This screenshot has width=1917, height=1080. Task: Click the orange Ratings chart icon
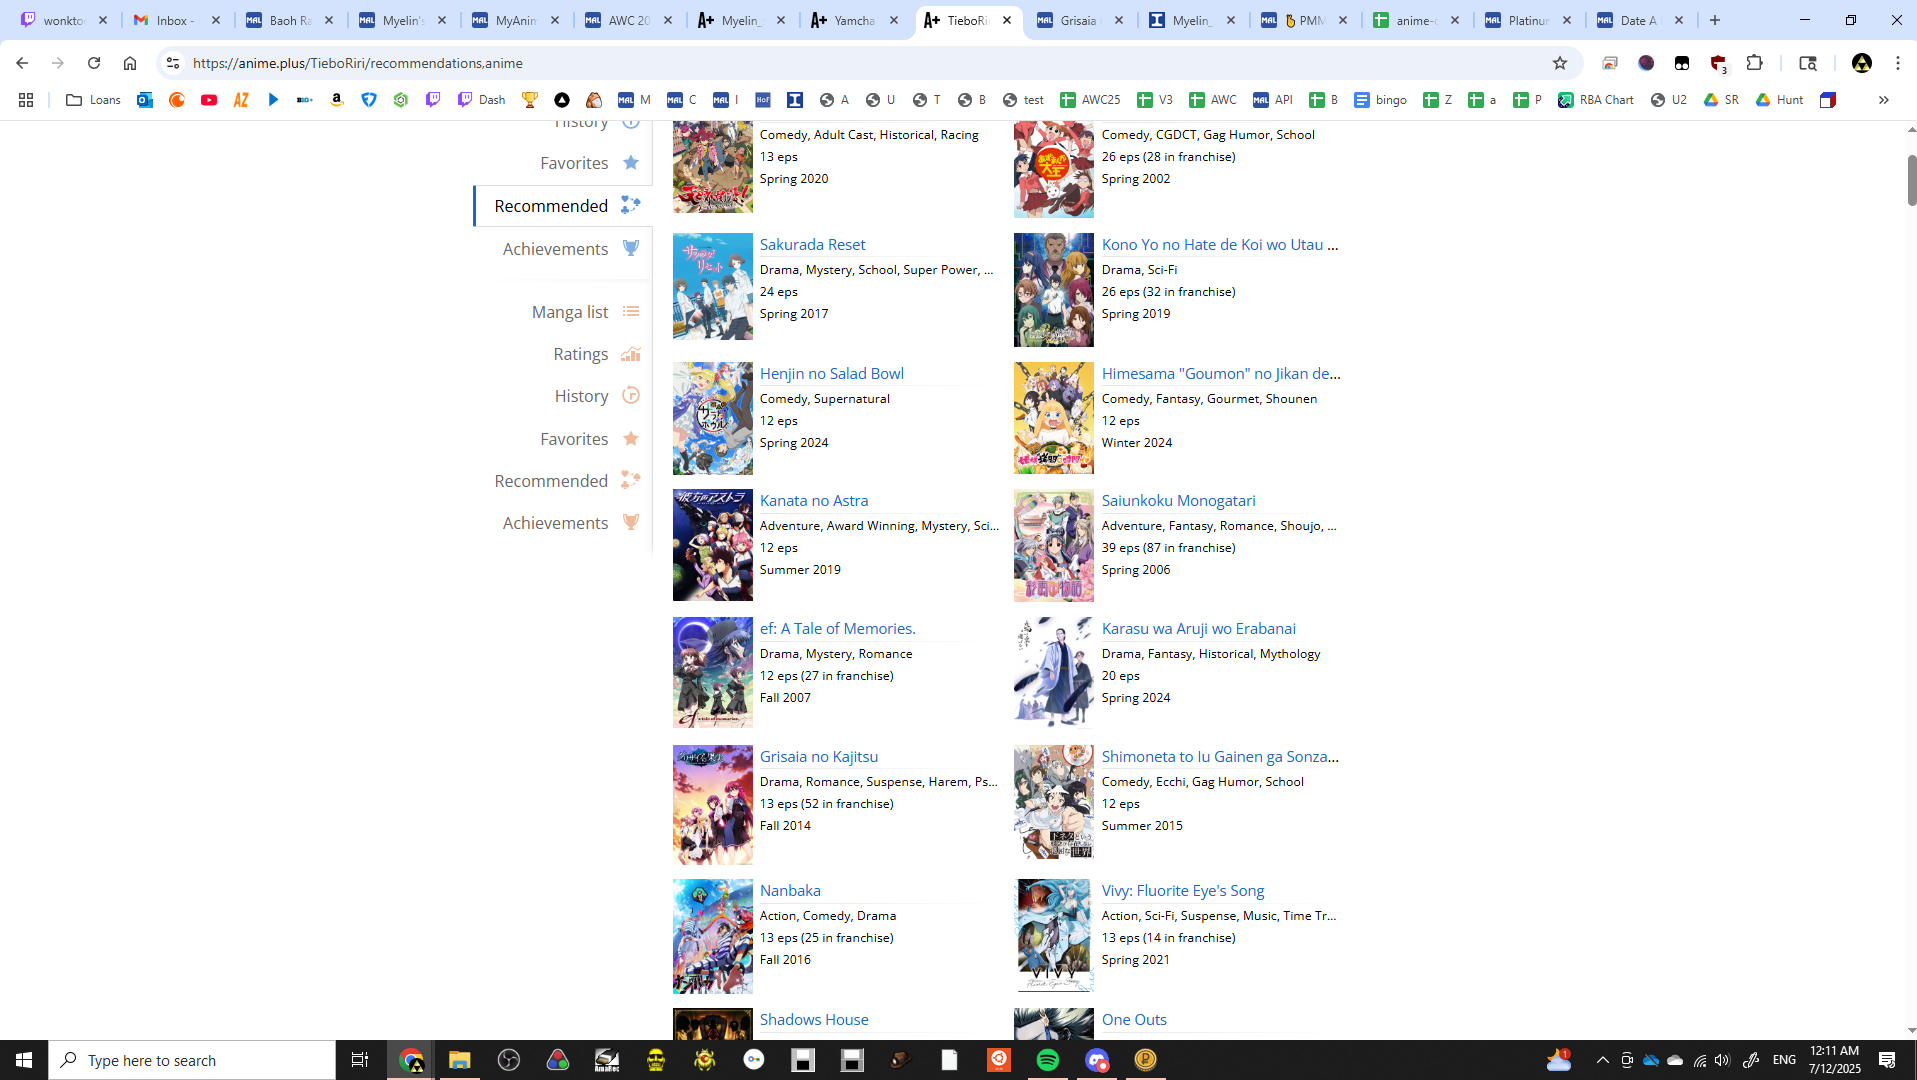[631, 353]
